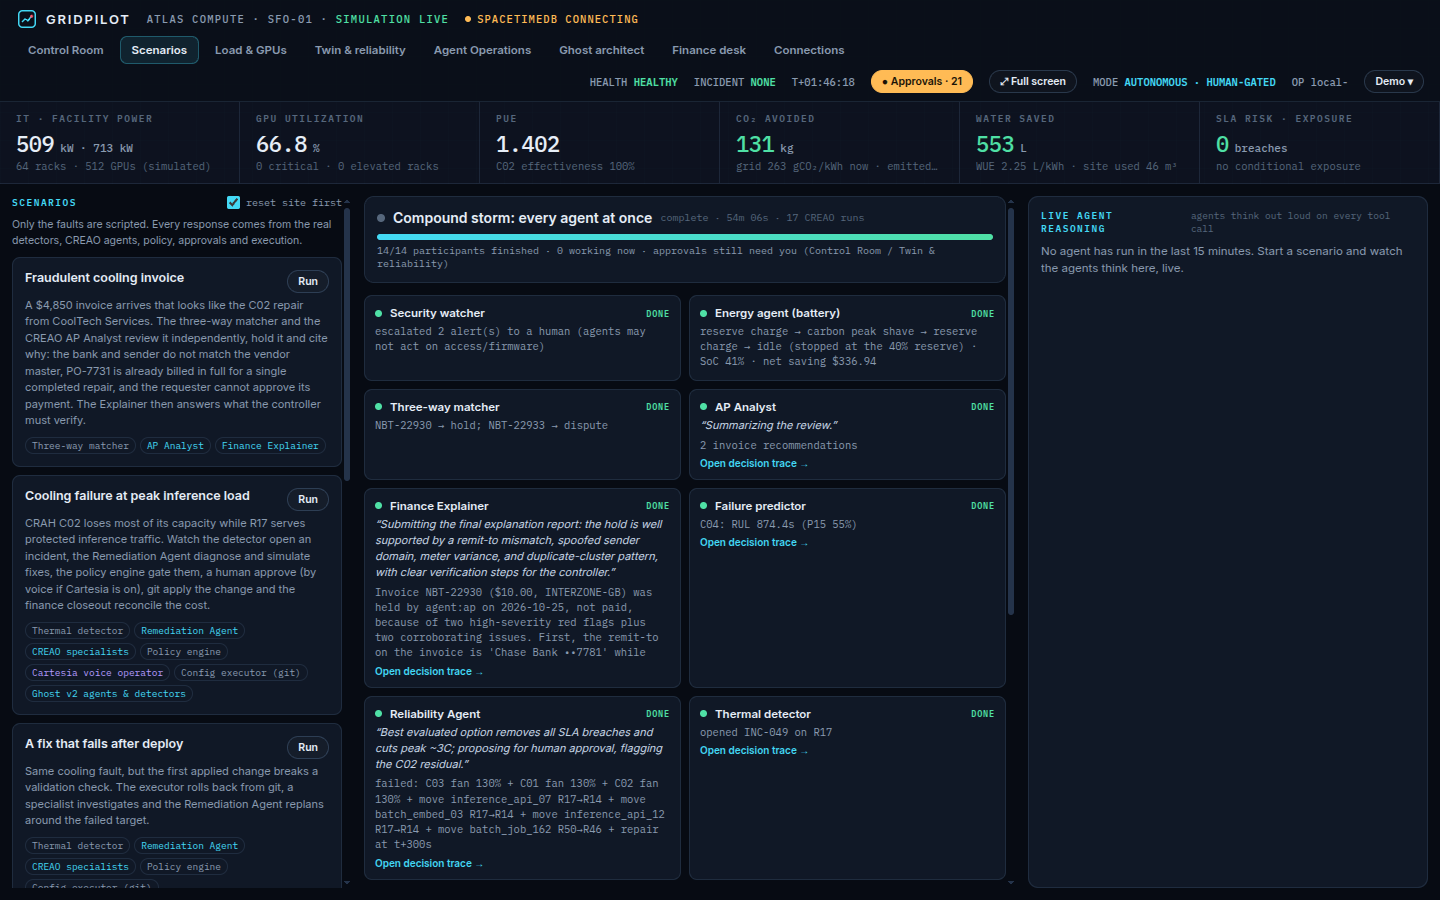
Task: Click the PUE 1.402 value
Action: click(528, 145)
